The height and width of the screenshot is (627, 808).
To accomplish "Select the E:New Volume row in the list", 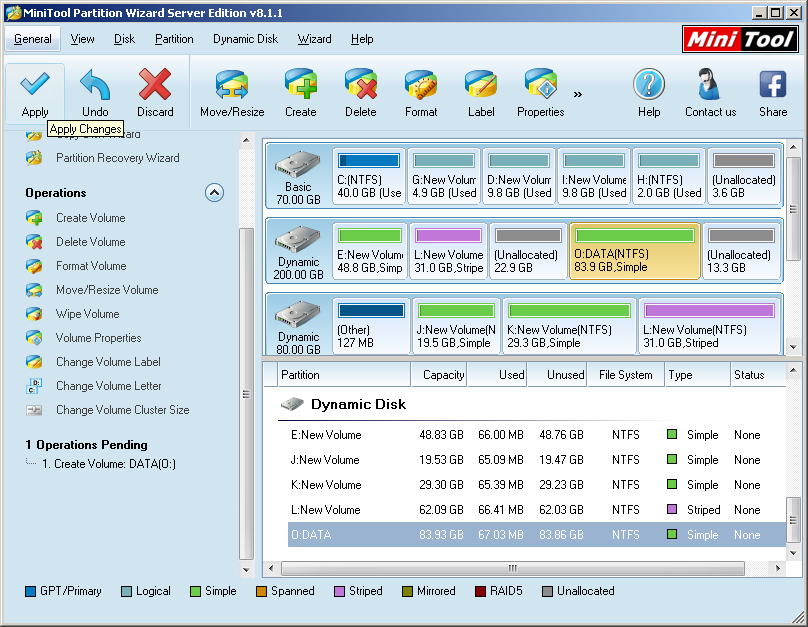I will tap(536, 435).
